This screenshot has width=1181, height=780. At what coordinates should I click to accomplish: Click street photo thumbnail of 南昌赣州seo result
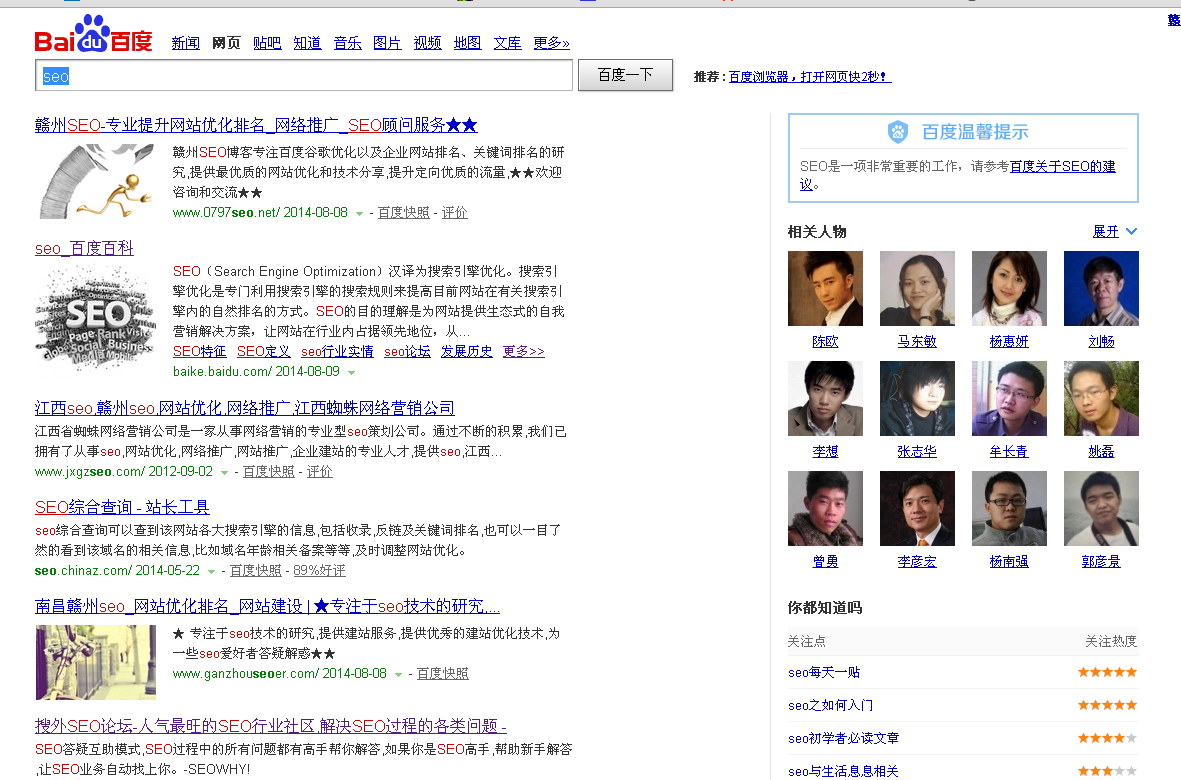point(96,663)
